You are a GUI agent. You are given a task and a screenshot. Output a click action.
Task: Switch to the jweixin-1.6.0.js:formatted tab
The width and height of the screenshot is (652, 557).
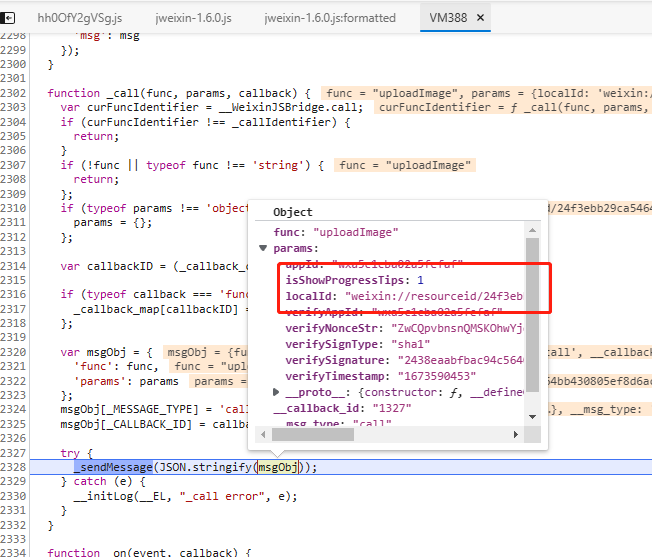click(x=330, y=18)
